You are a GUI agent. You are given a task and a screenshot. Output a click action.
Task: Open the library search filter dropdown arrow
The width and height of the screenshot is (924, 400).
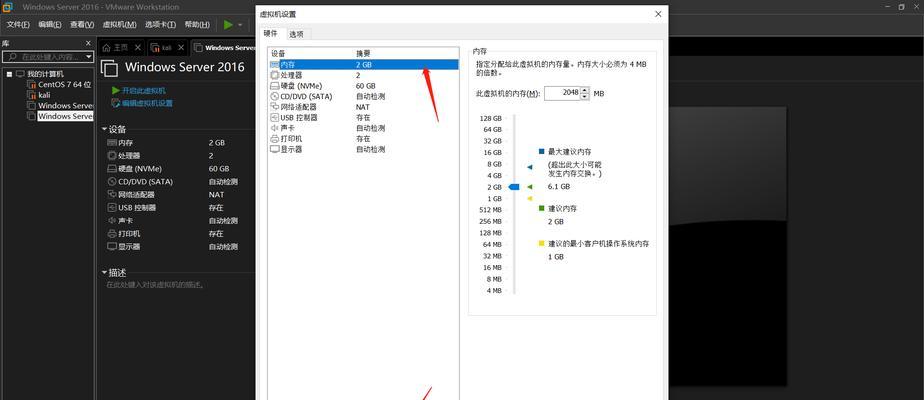[x=88, y=57]
